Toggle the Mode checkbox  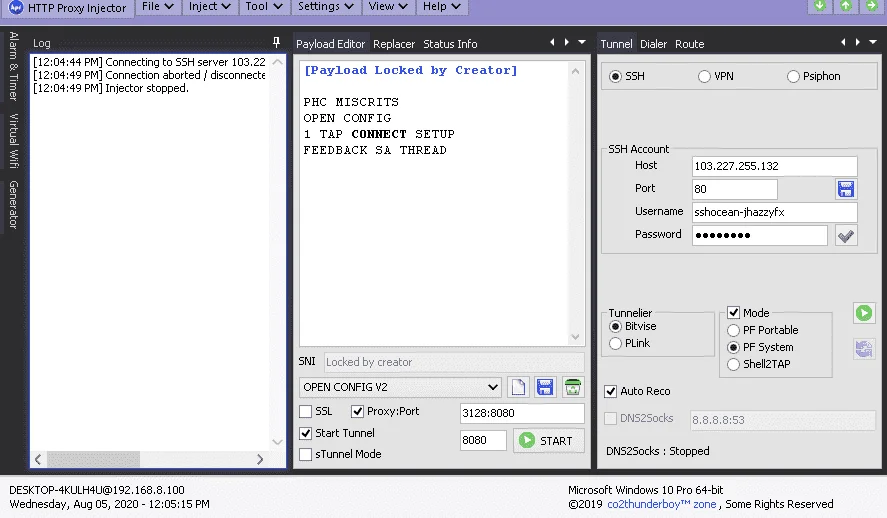[x=733, y=313]
